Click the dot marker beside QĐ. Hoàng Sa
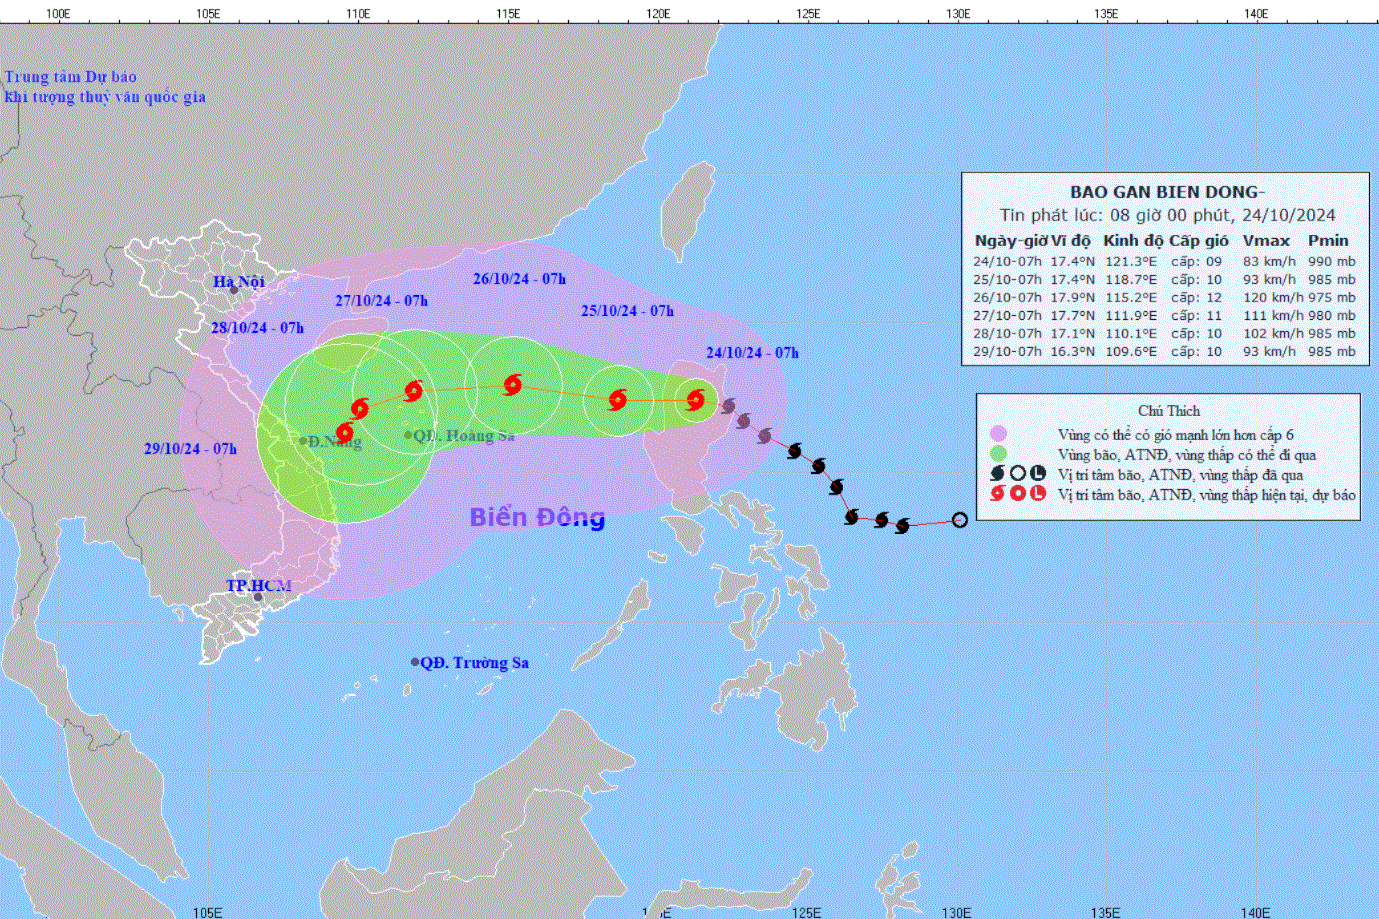The width and height of the screenshot is (1379, 919). (408, 435)
